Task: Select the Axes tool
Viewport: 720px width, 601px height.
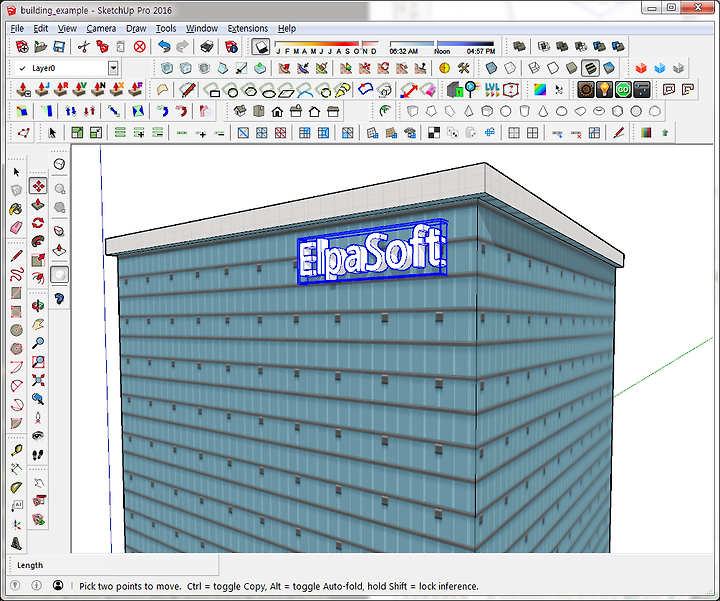Action: click(17, 524)
